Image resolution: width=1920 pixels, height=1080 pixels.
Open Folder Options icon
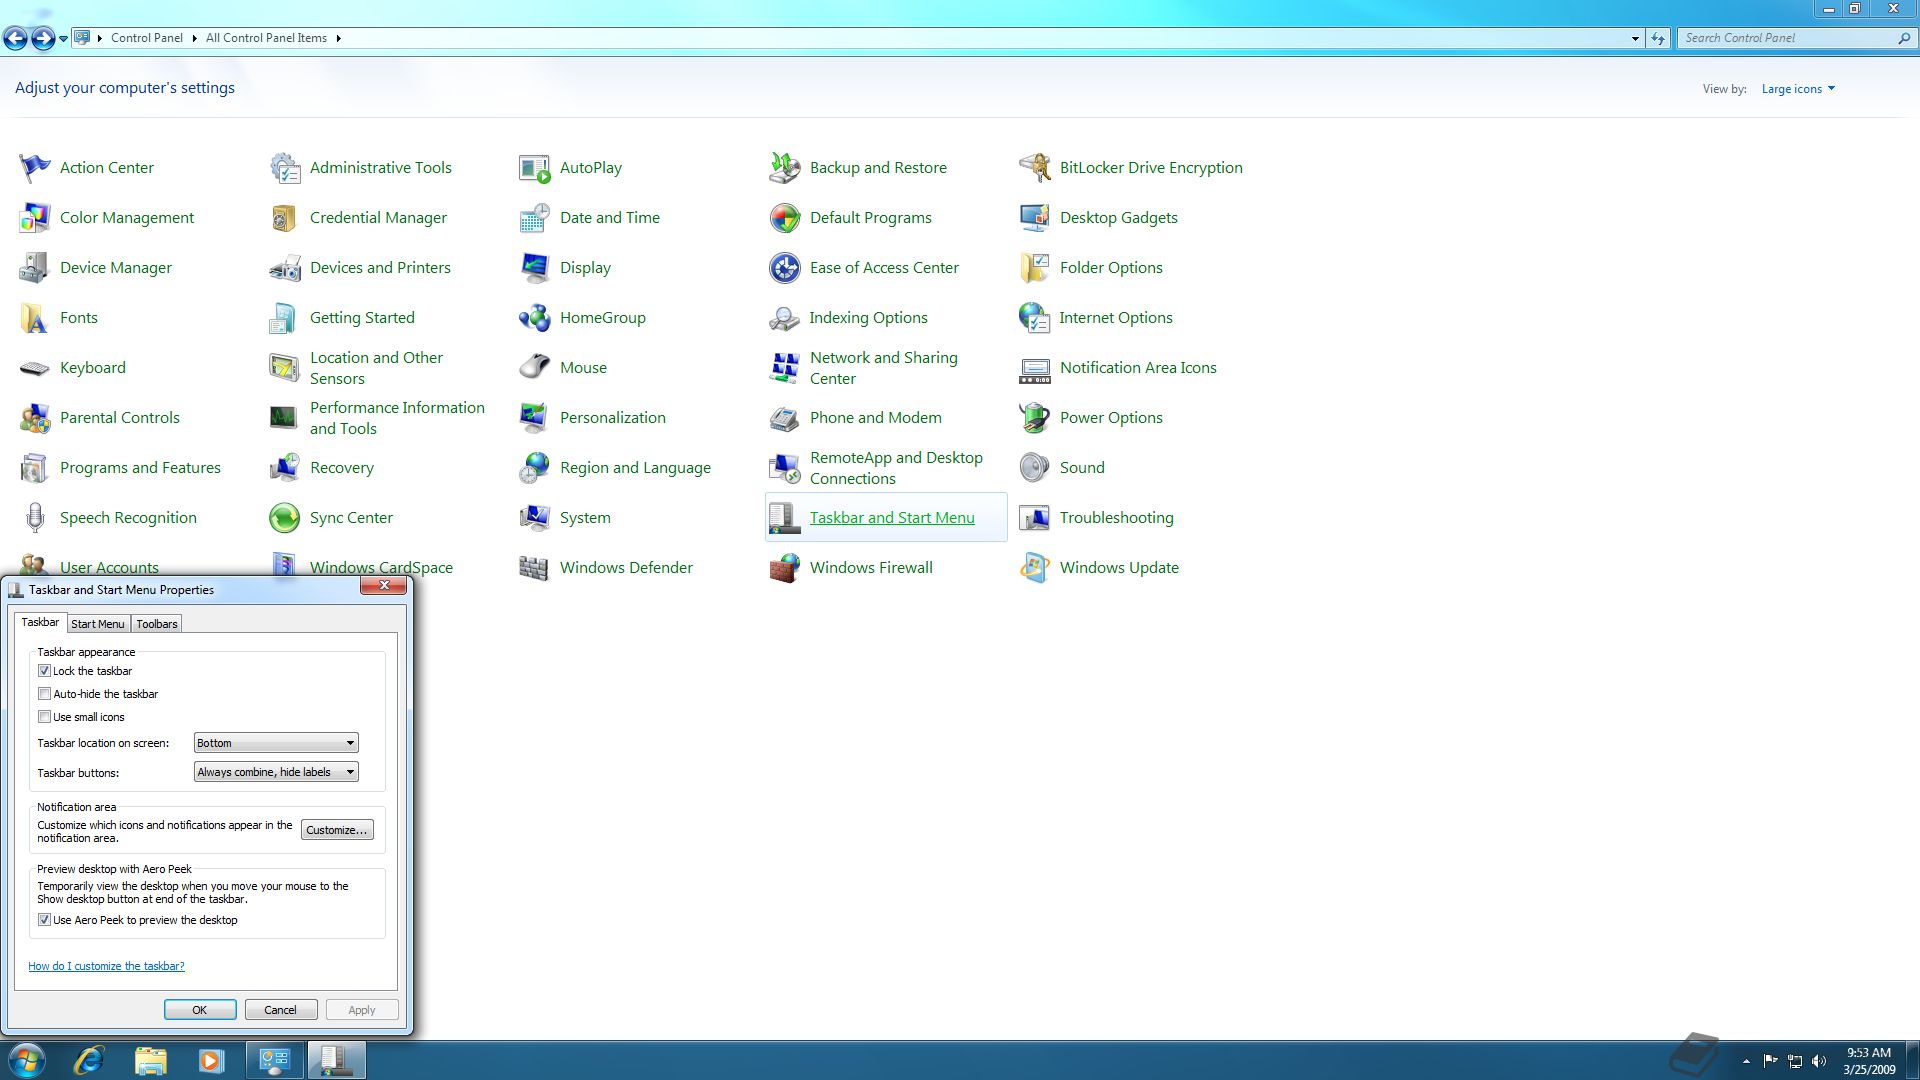coord(1035,268)
